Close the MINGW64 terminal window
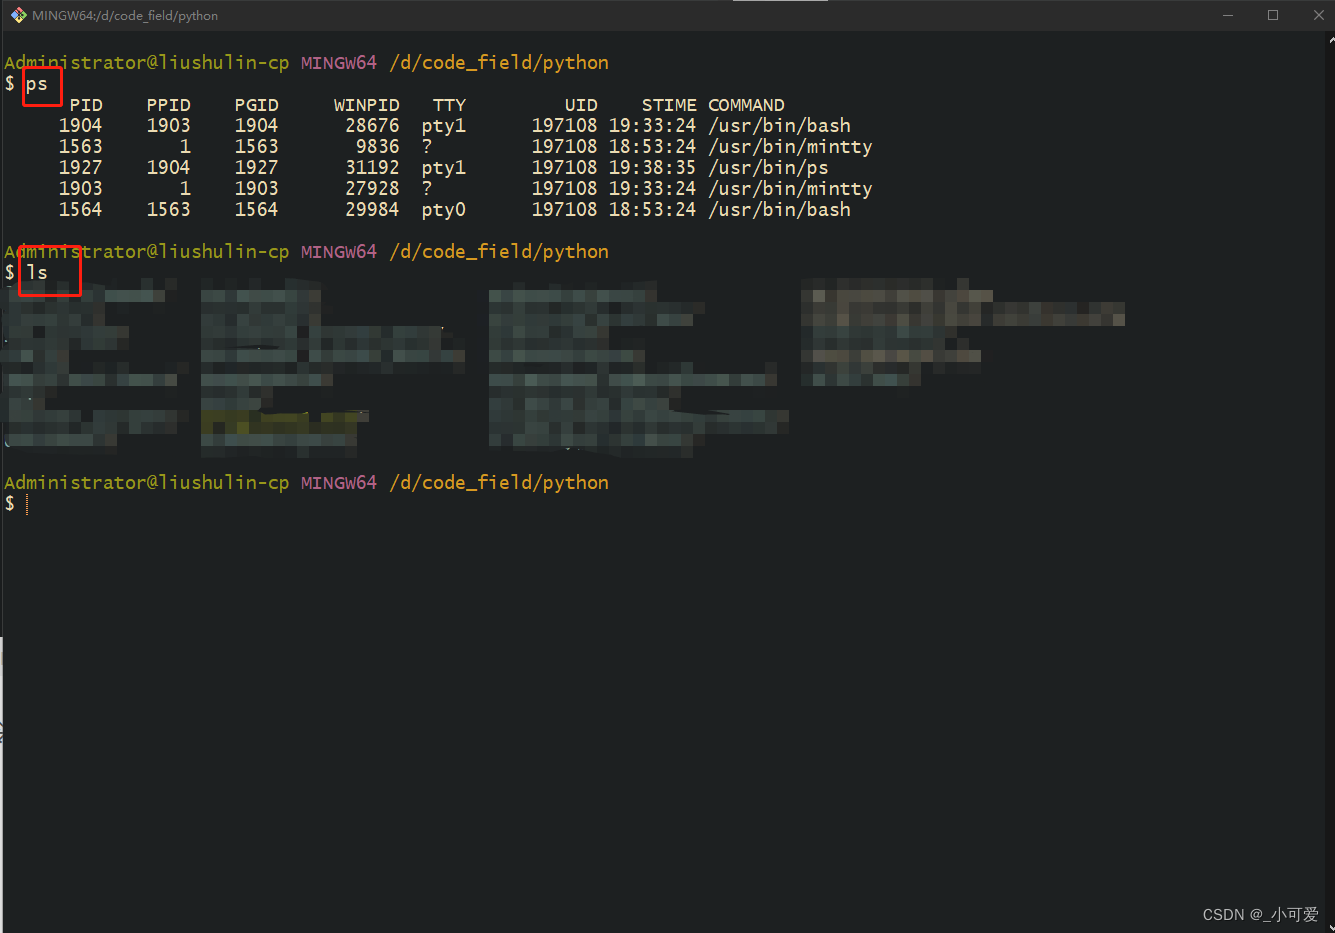The height and width of the screenshot is (933, 1335). click(1318, 15)
